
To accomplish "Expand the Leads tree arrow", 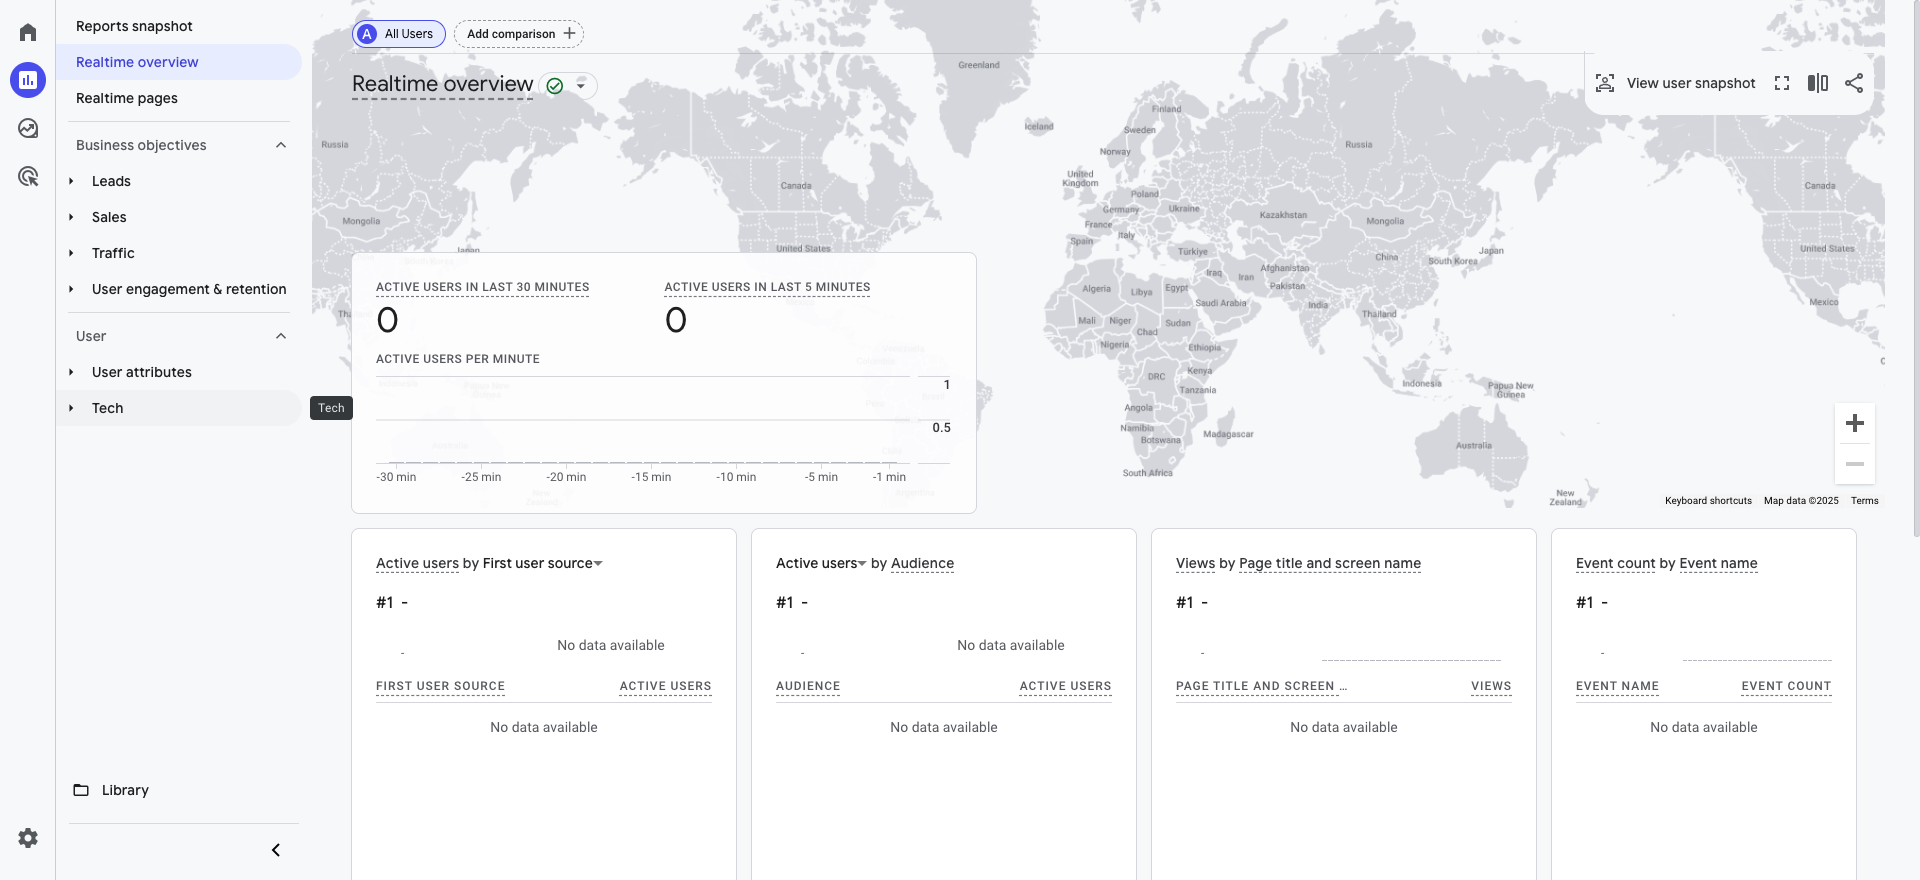I will click(x=71, y=181).
